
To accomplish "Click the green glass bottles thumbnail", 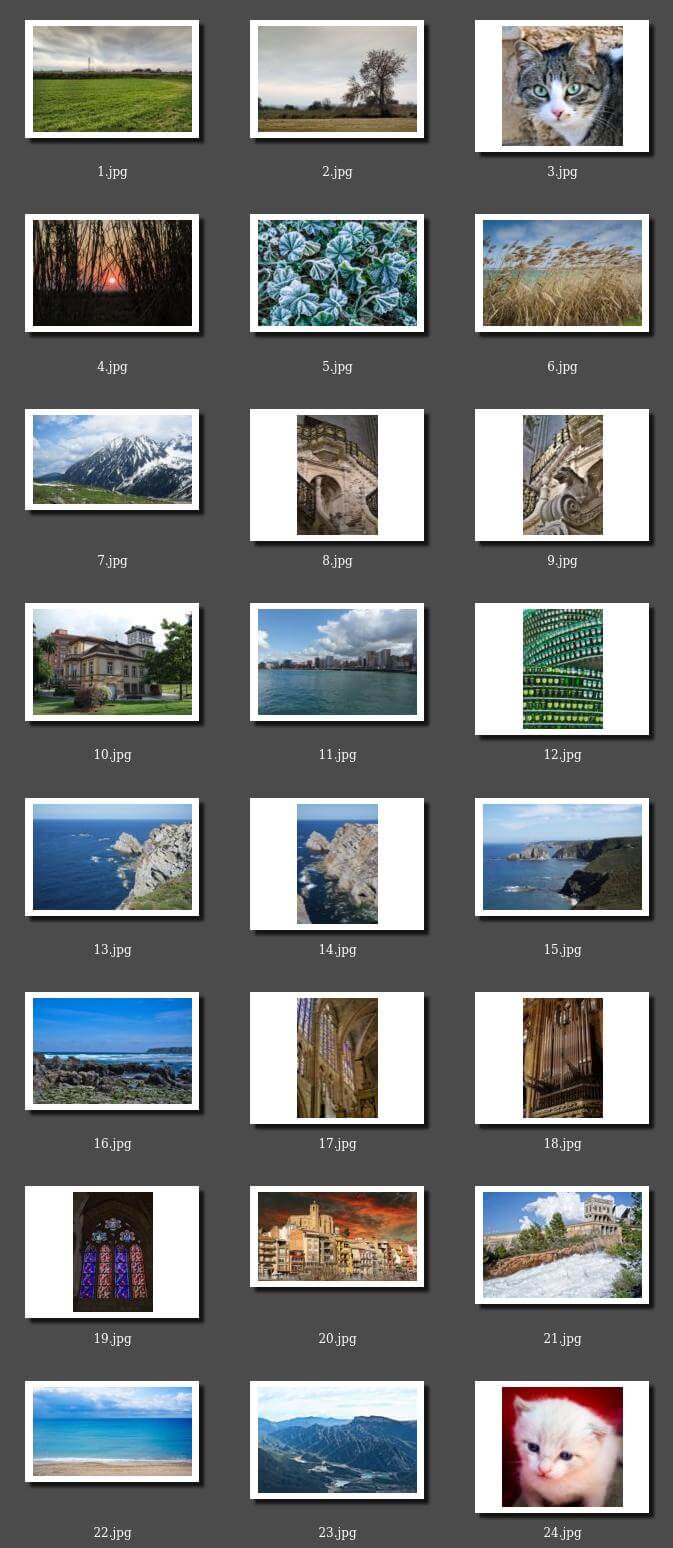I will [x=562, y=669].
